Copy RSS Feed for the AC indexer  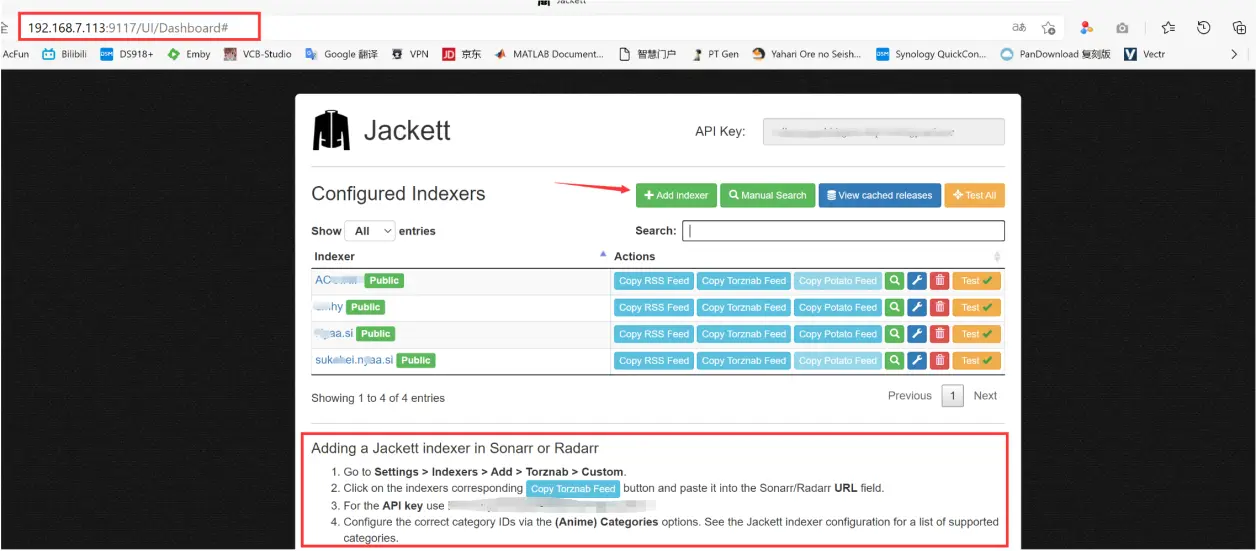[654, 281]
